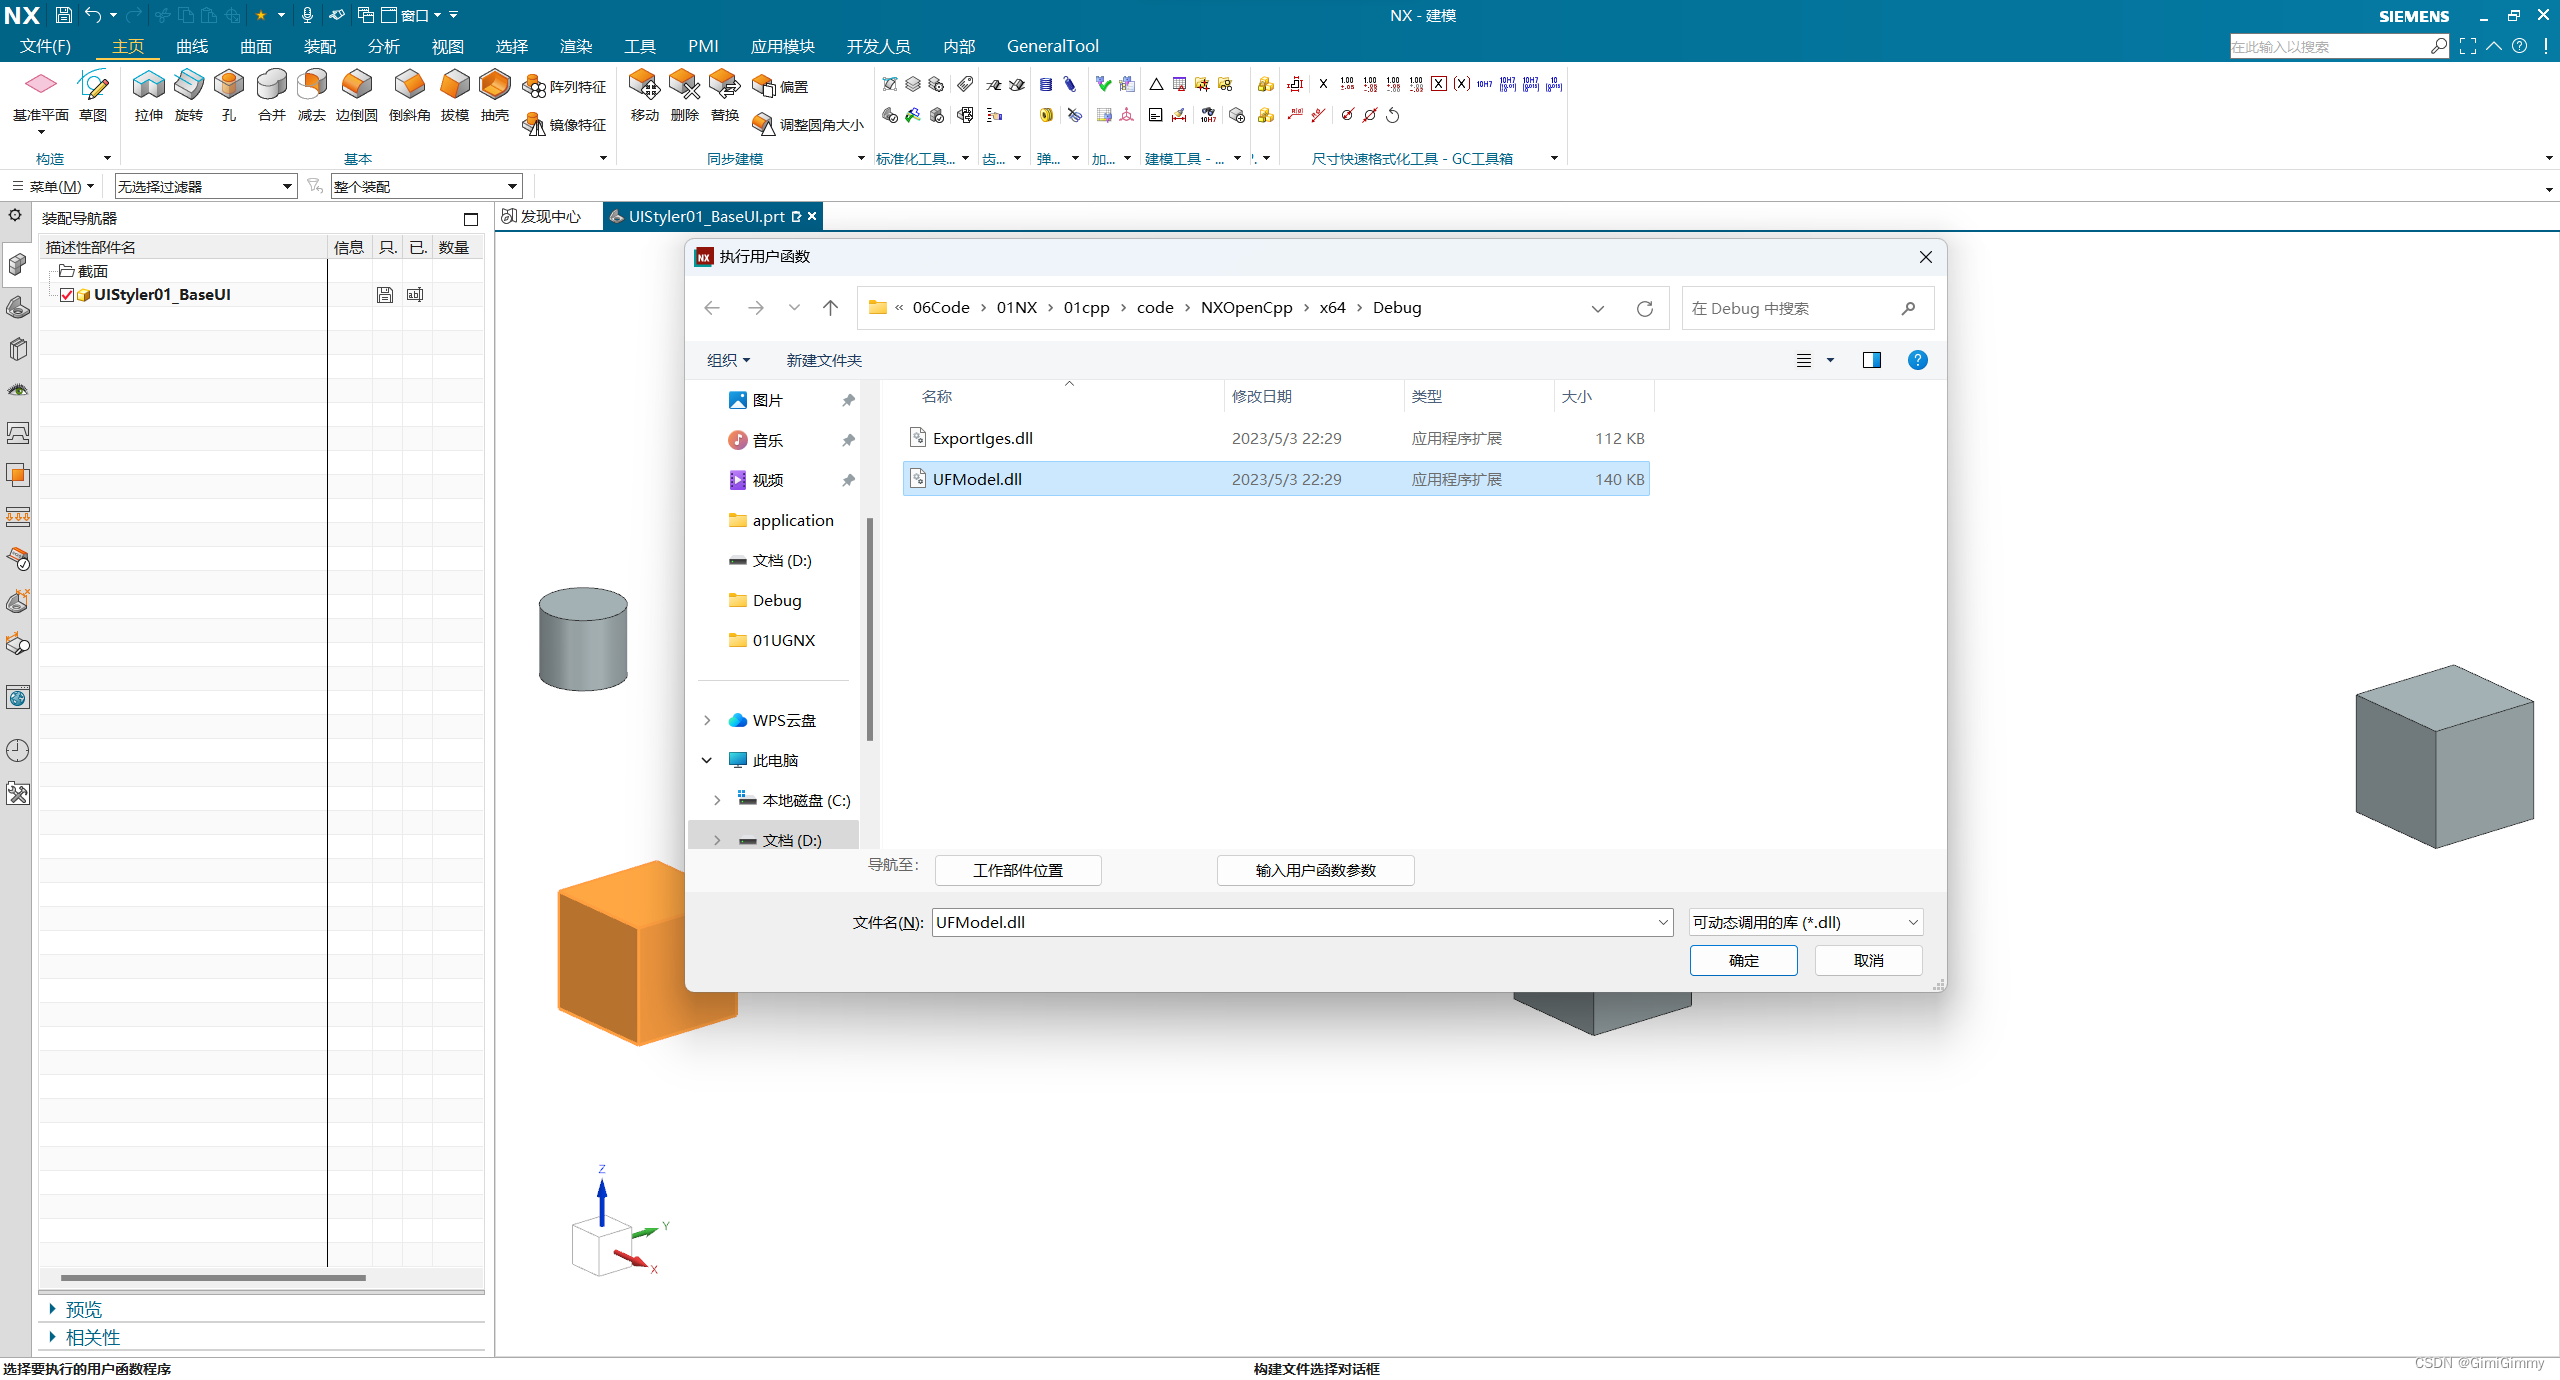Viewport: 2560px width, 1380px height.
Task: Go up one folder level in dialog
Action: 830,308
